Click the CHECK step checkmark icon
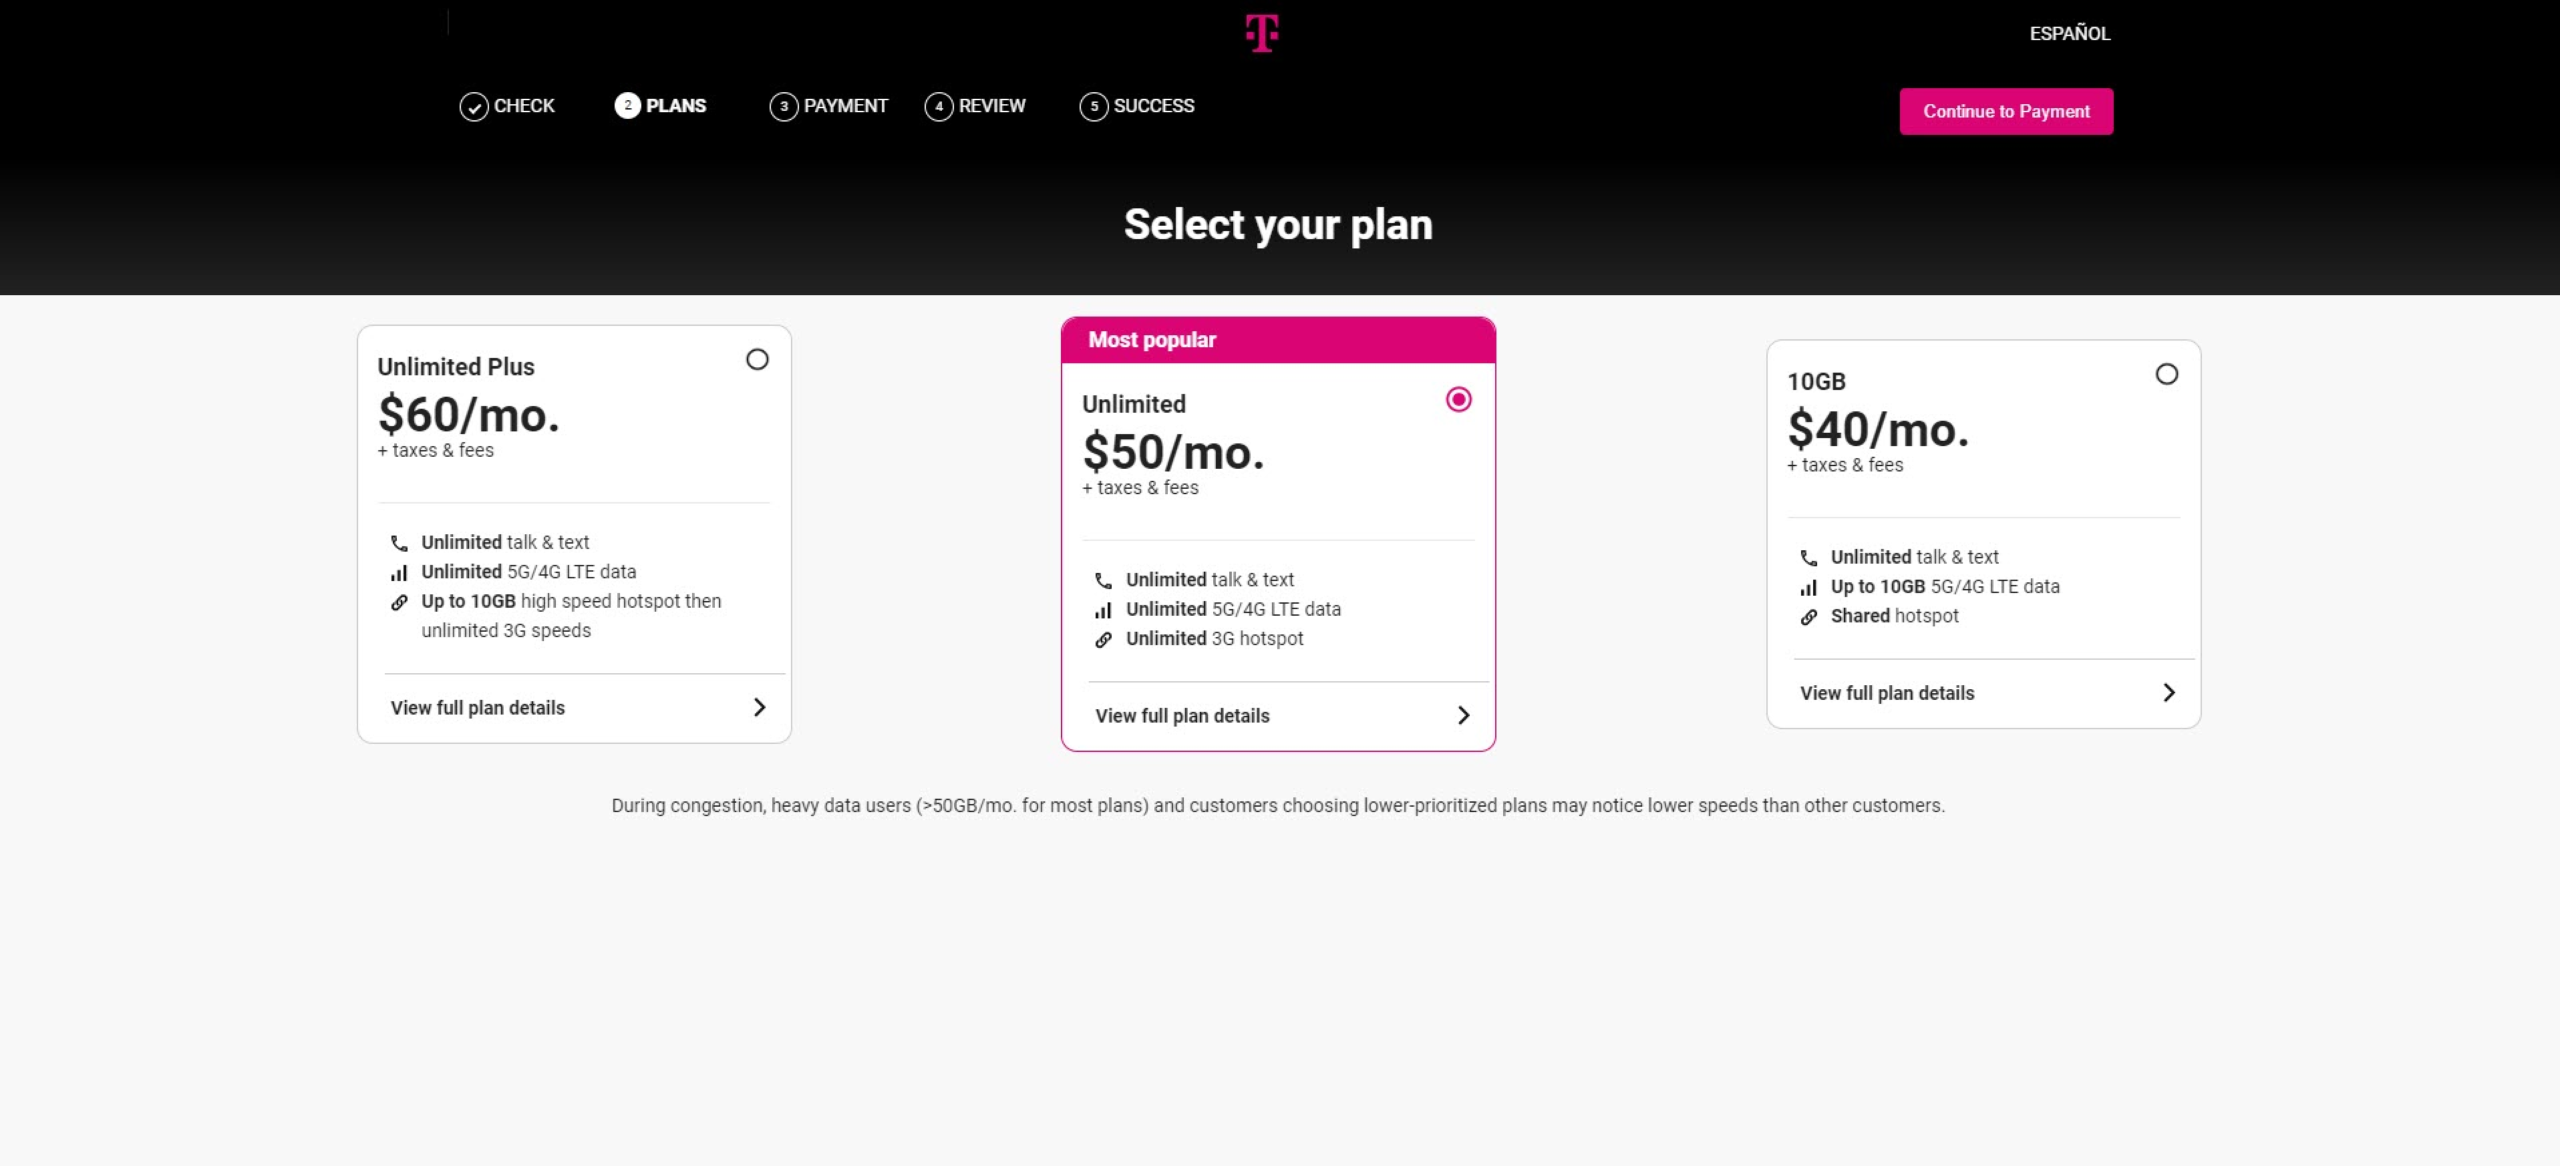The image size is (2560, 1166). pyautogui.click(x=474, y=107)
